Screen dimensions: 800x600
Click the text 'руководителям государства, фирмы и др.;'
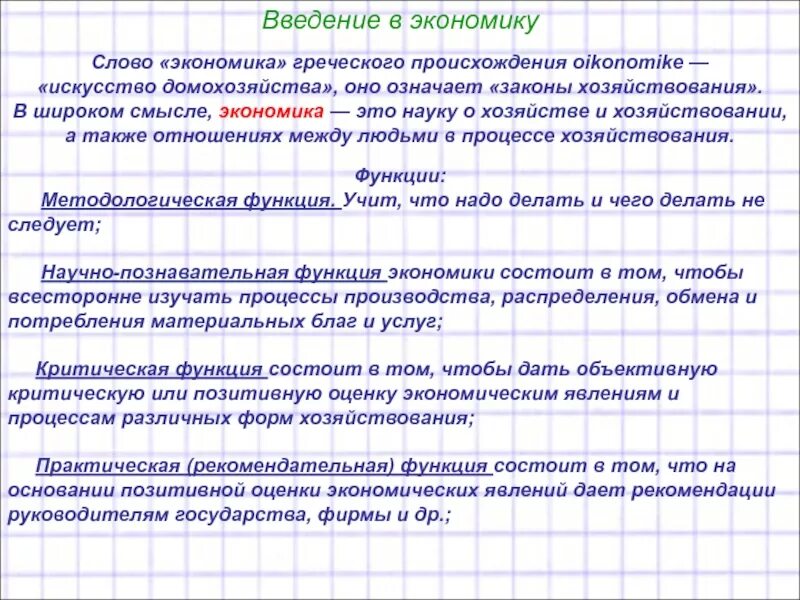[x=230, y=515]
